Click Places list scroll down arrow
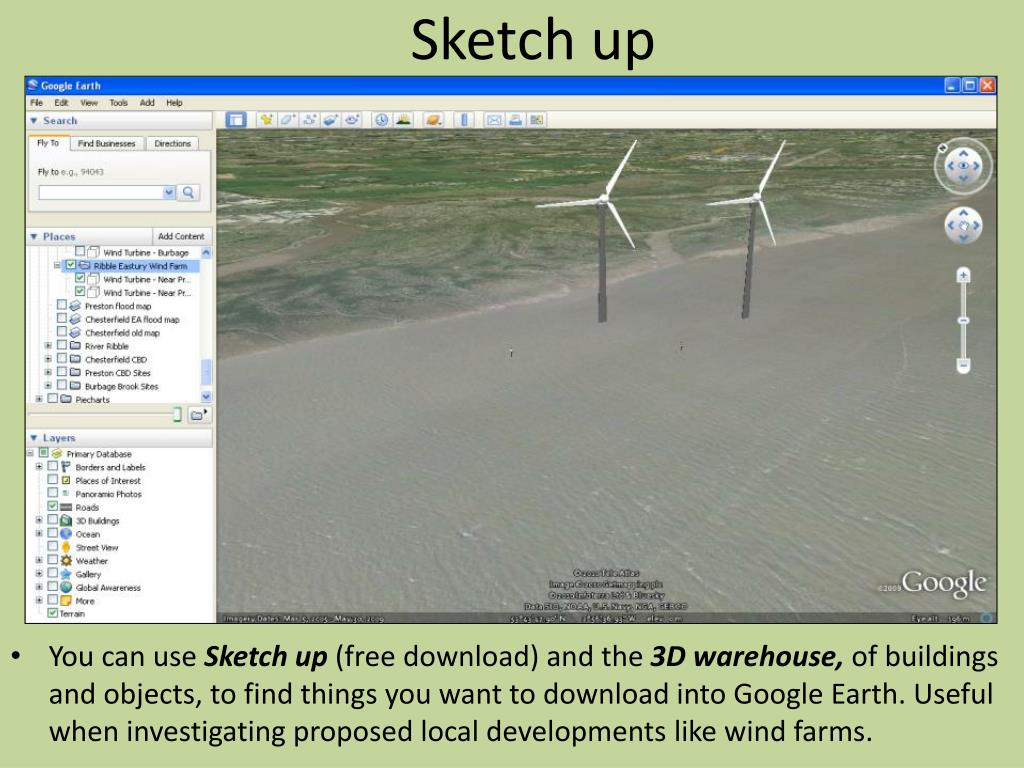The width and height of the screenshot is (1024, 768). tap(206, 396)
